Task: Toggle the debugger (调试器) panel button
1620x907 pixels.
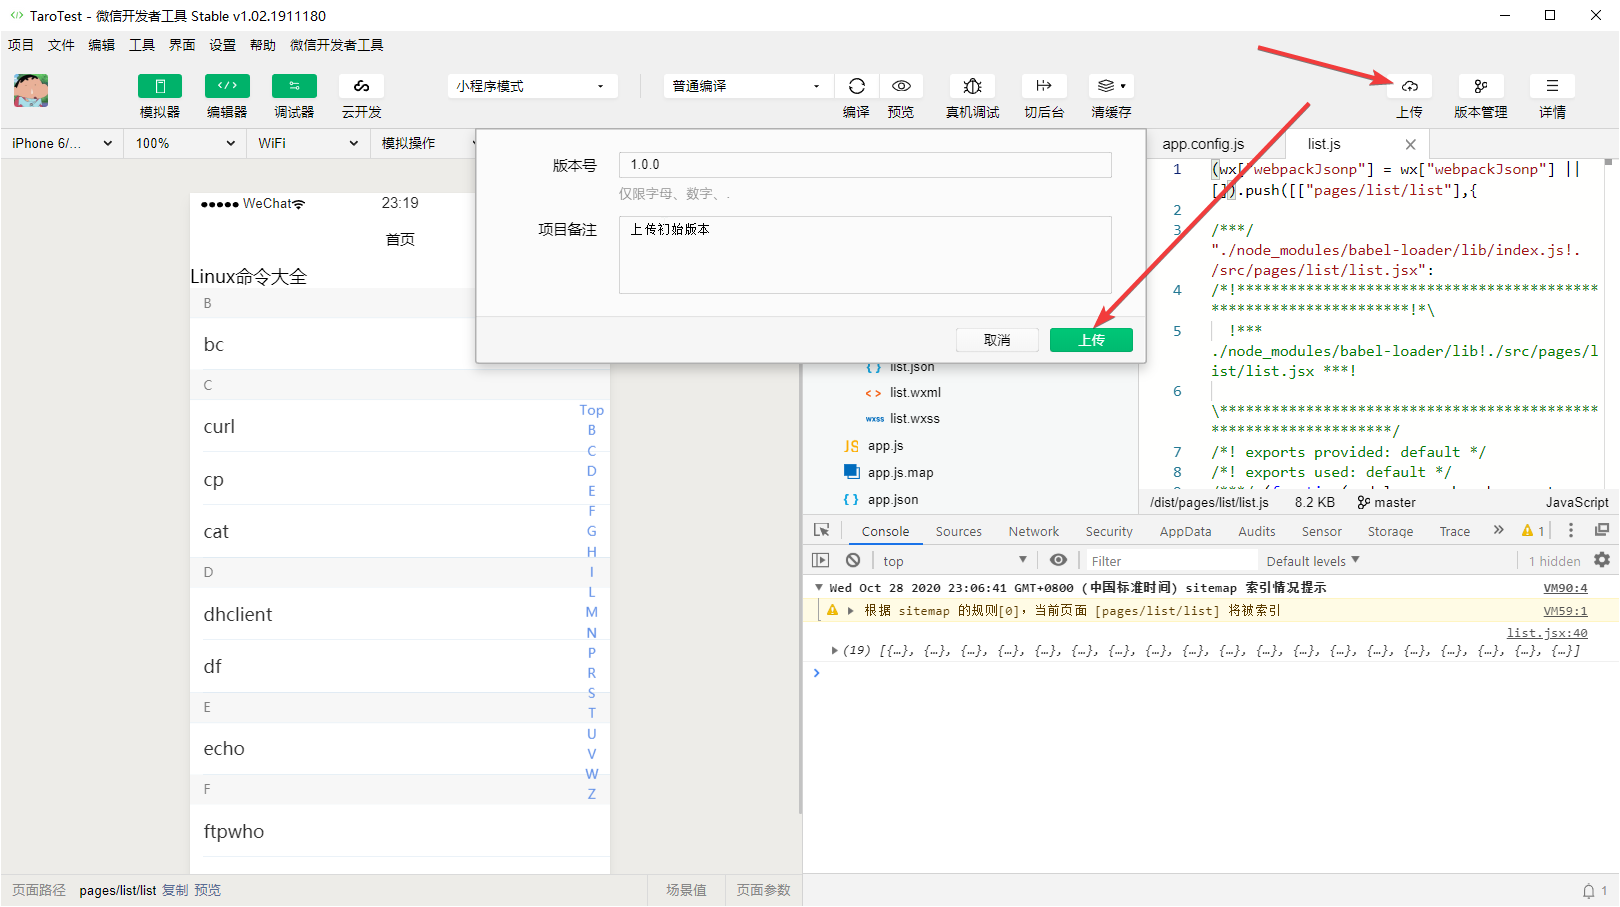Action: [294, 86]
